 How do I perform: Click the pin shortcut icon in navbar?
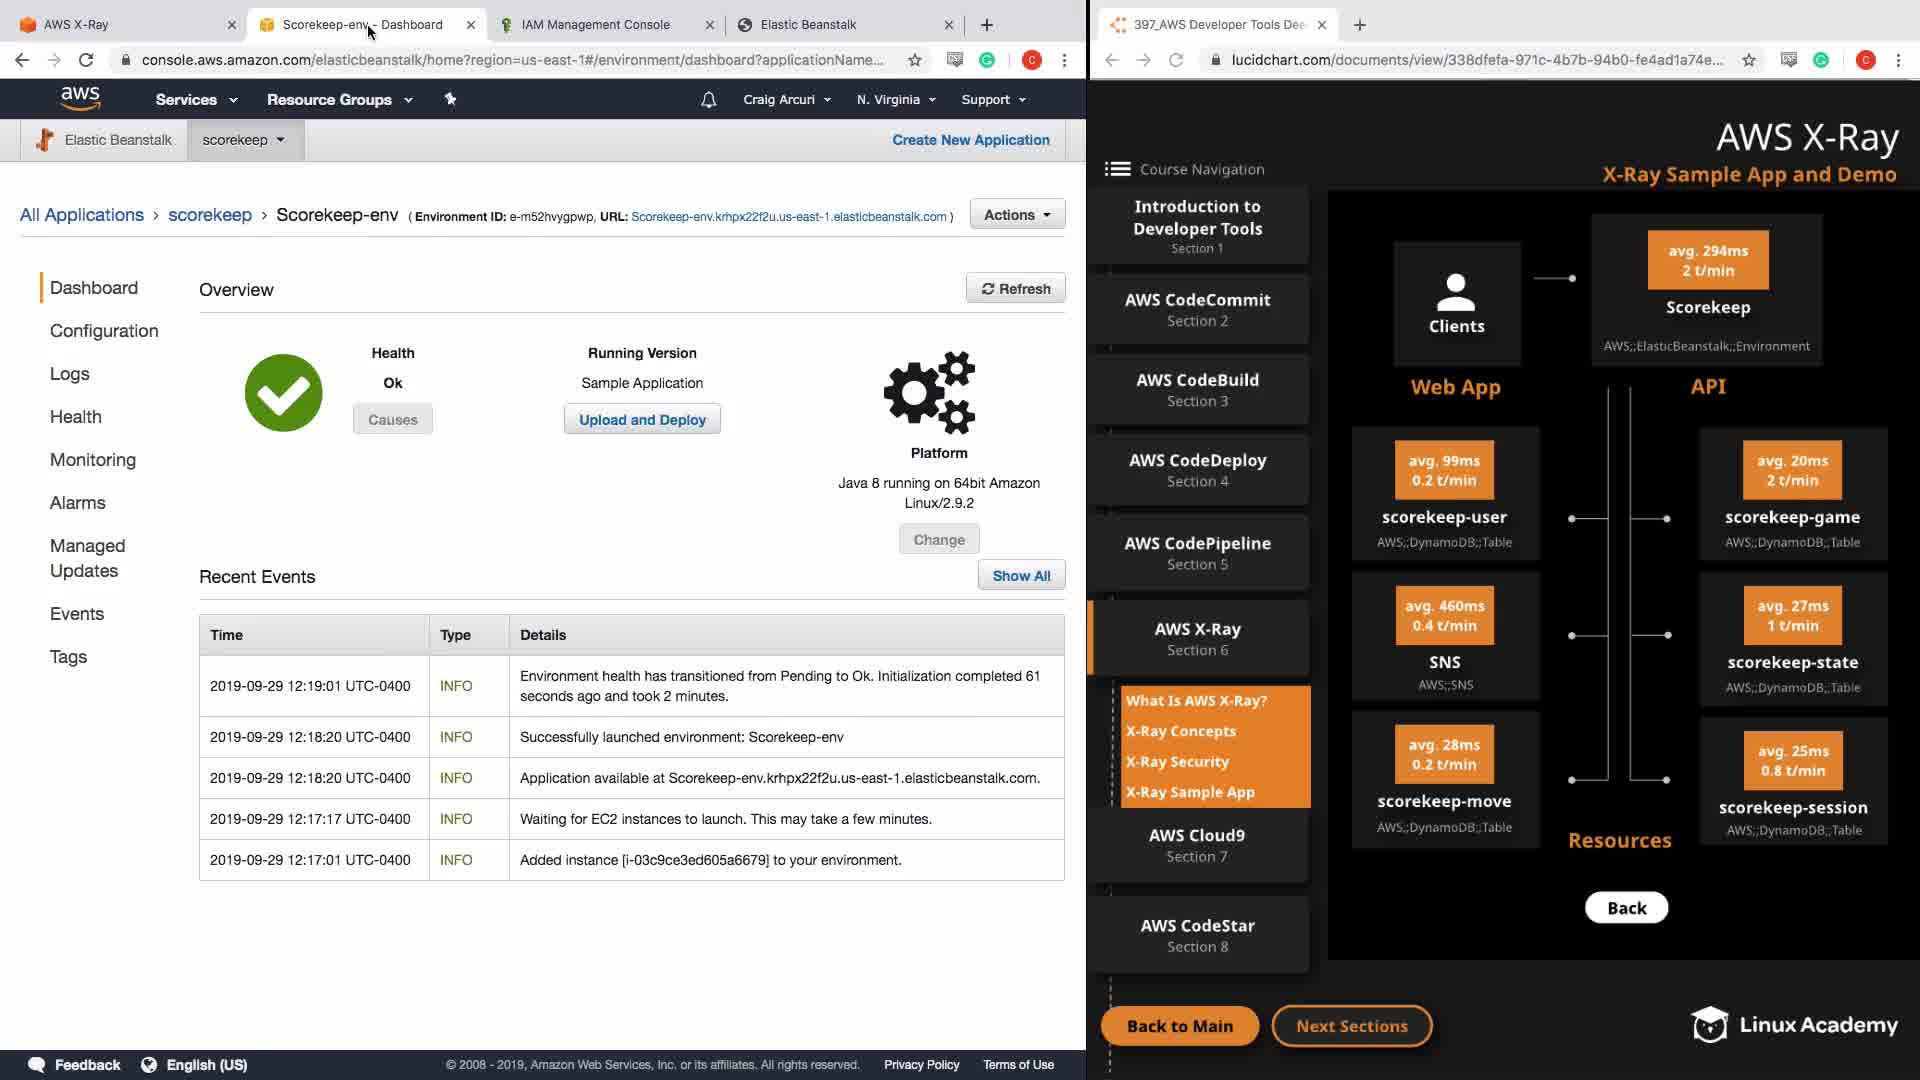(450, 99)
